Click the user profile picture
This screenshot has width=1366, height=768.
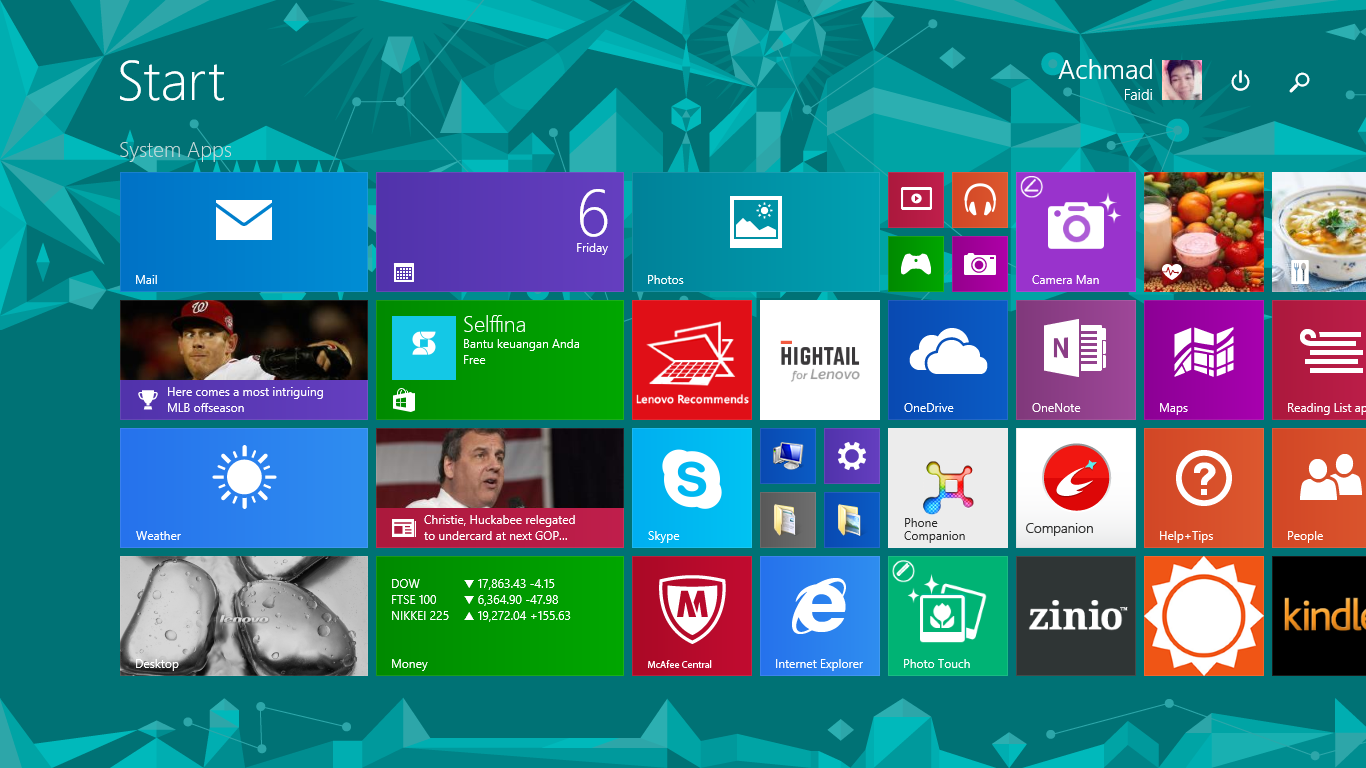1182,80
